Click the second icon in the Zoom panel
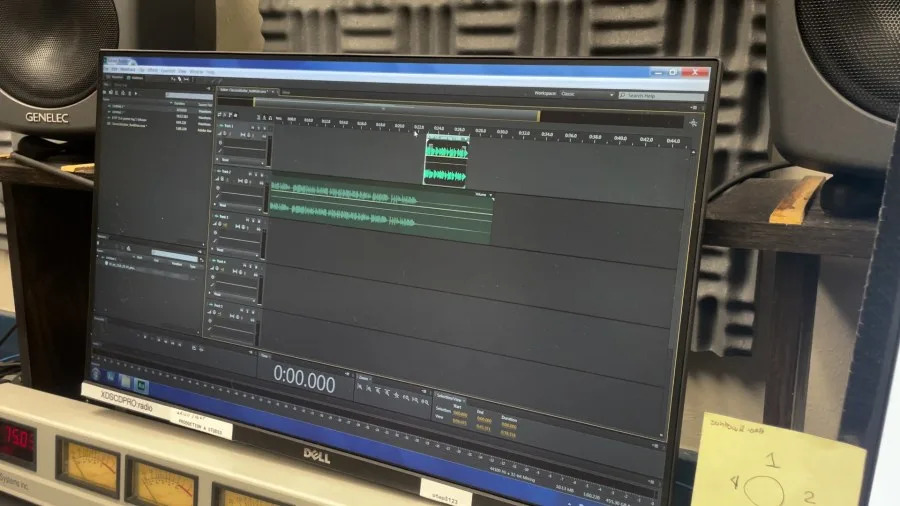The image size is (900, 506). coord(369,390)
